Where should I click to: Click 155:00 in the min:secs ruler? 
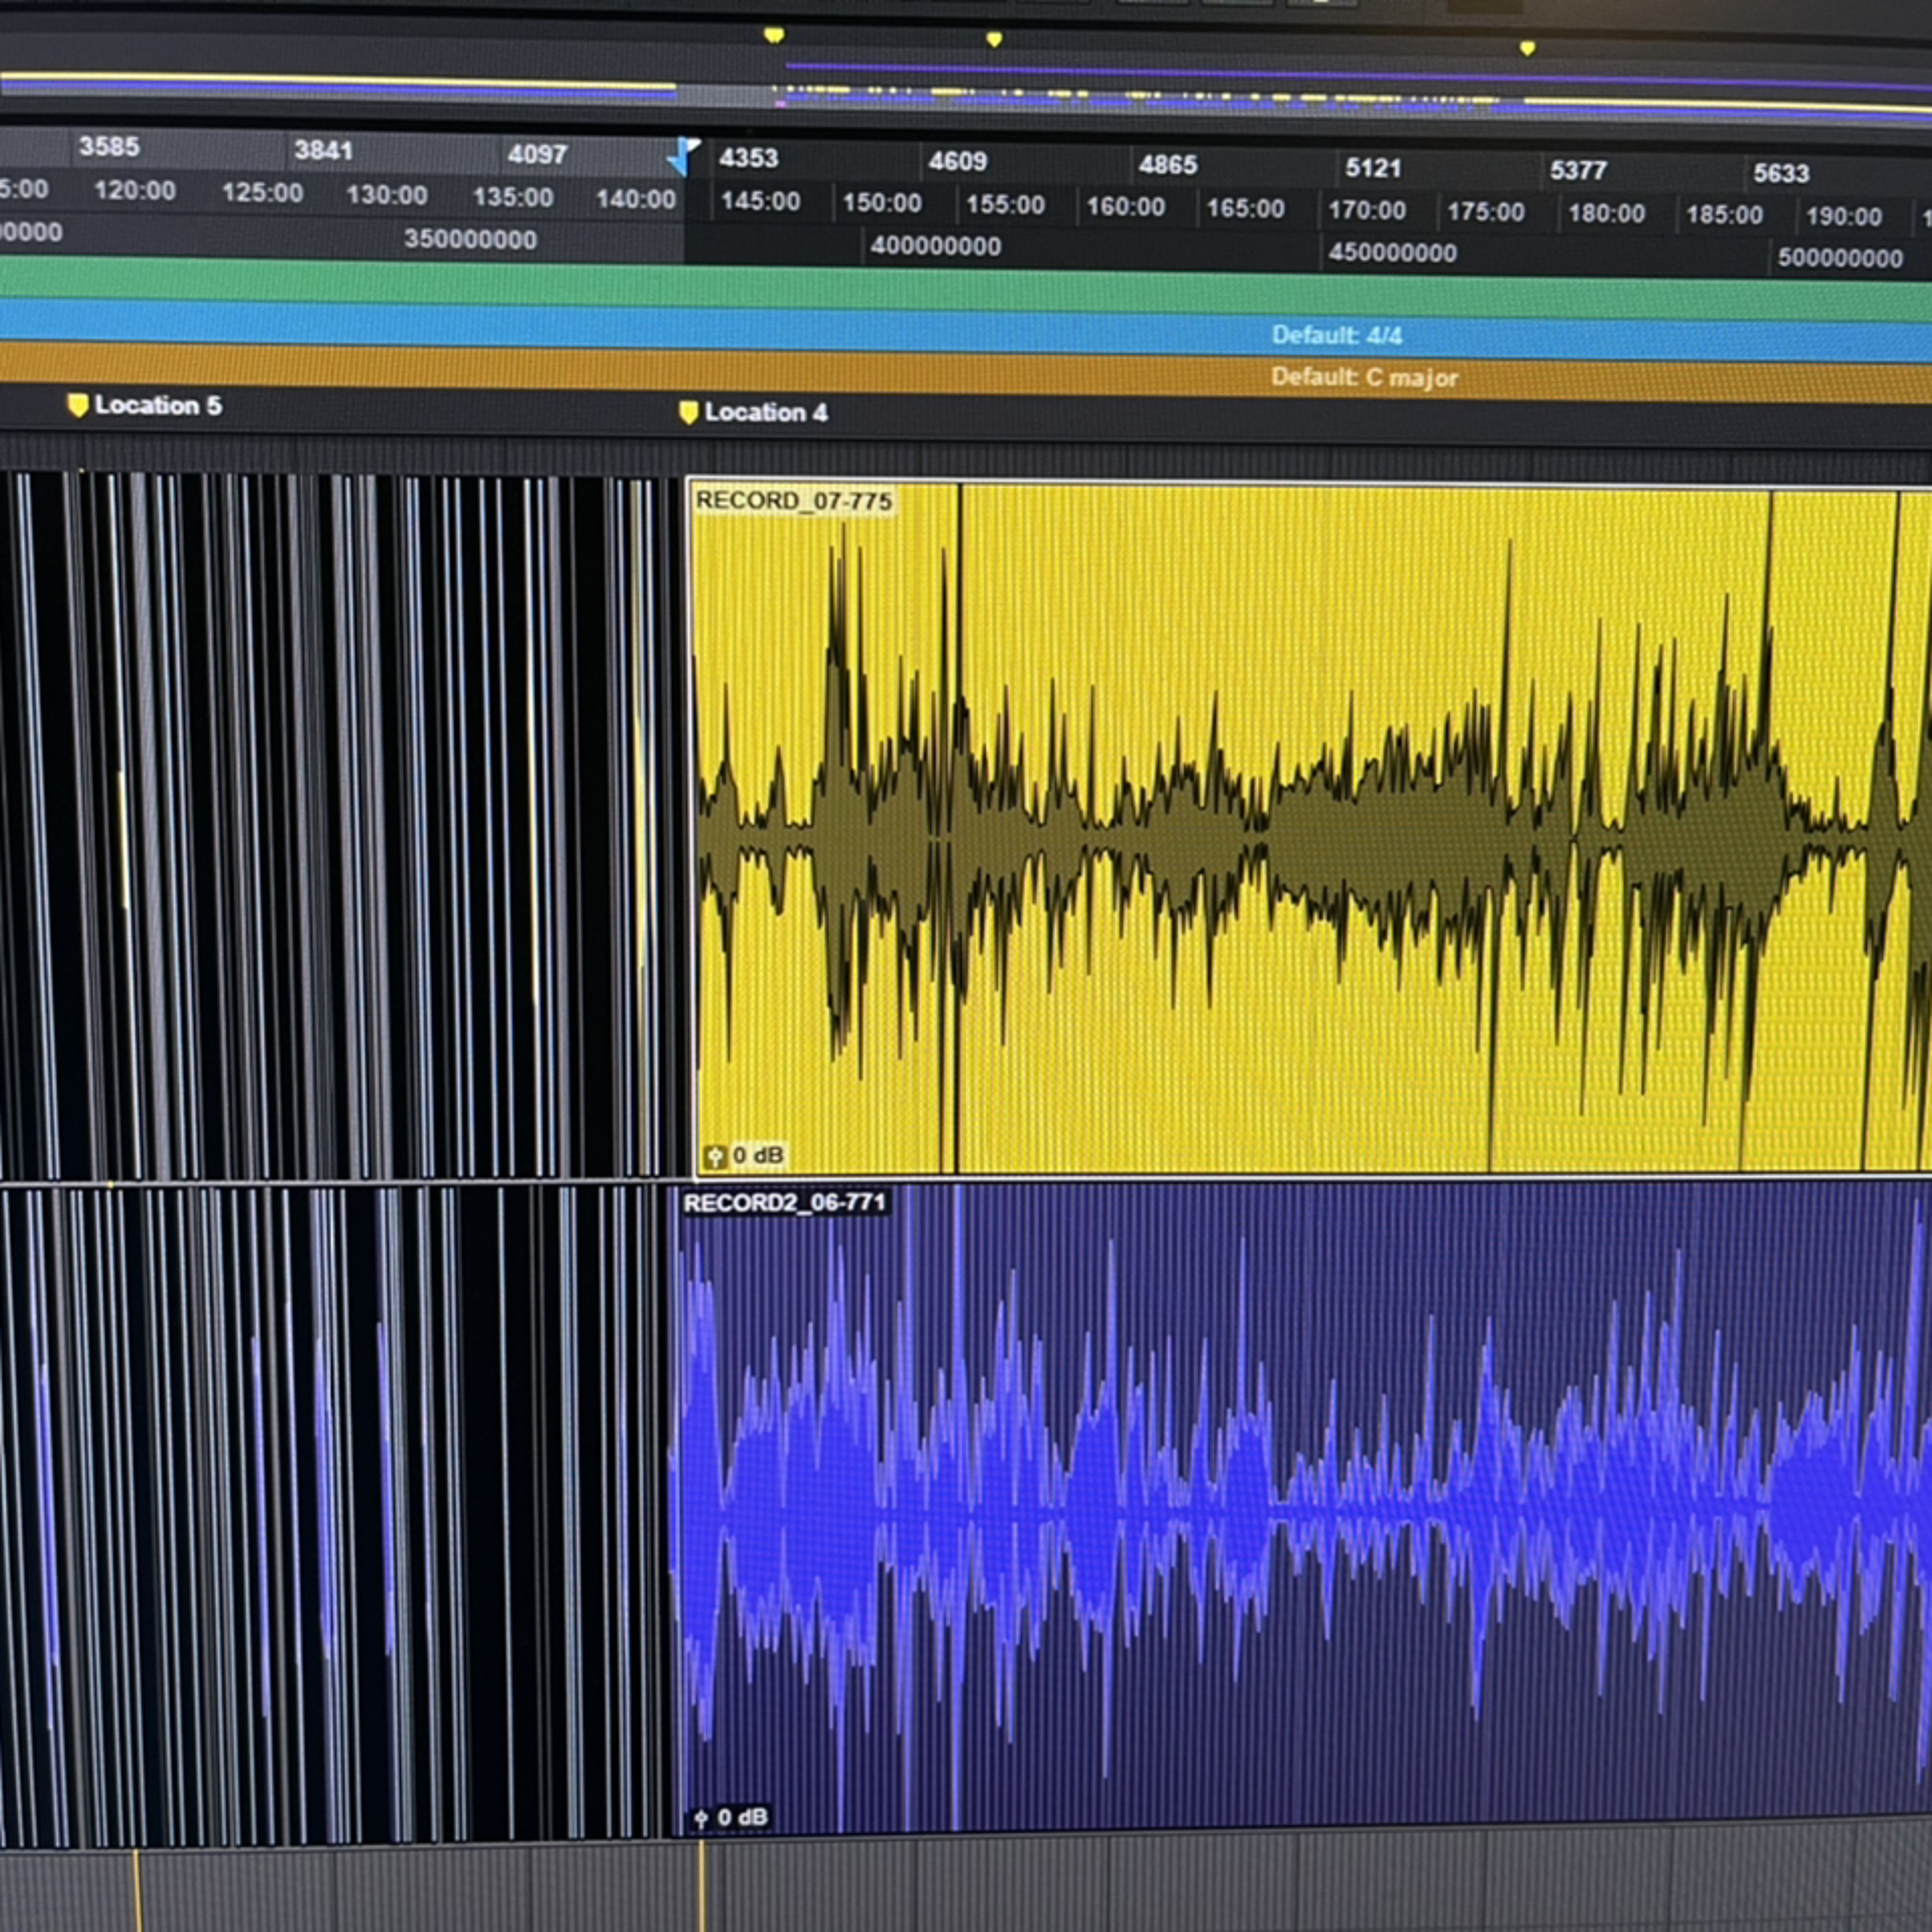pyautogui.click(x=1005, y=205)
